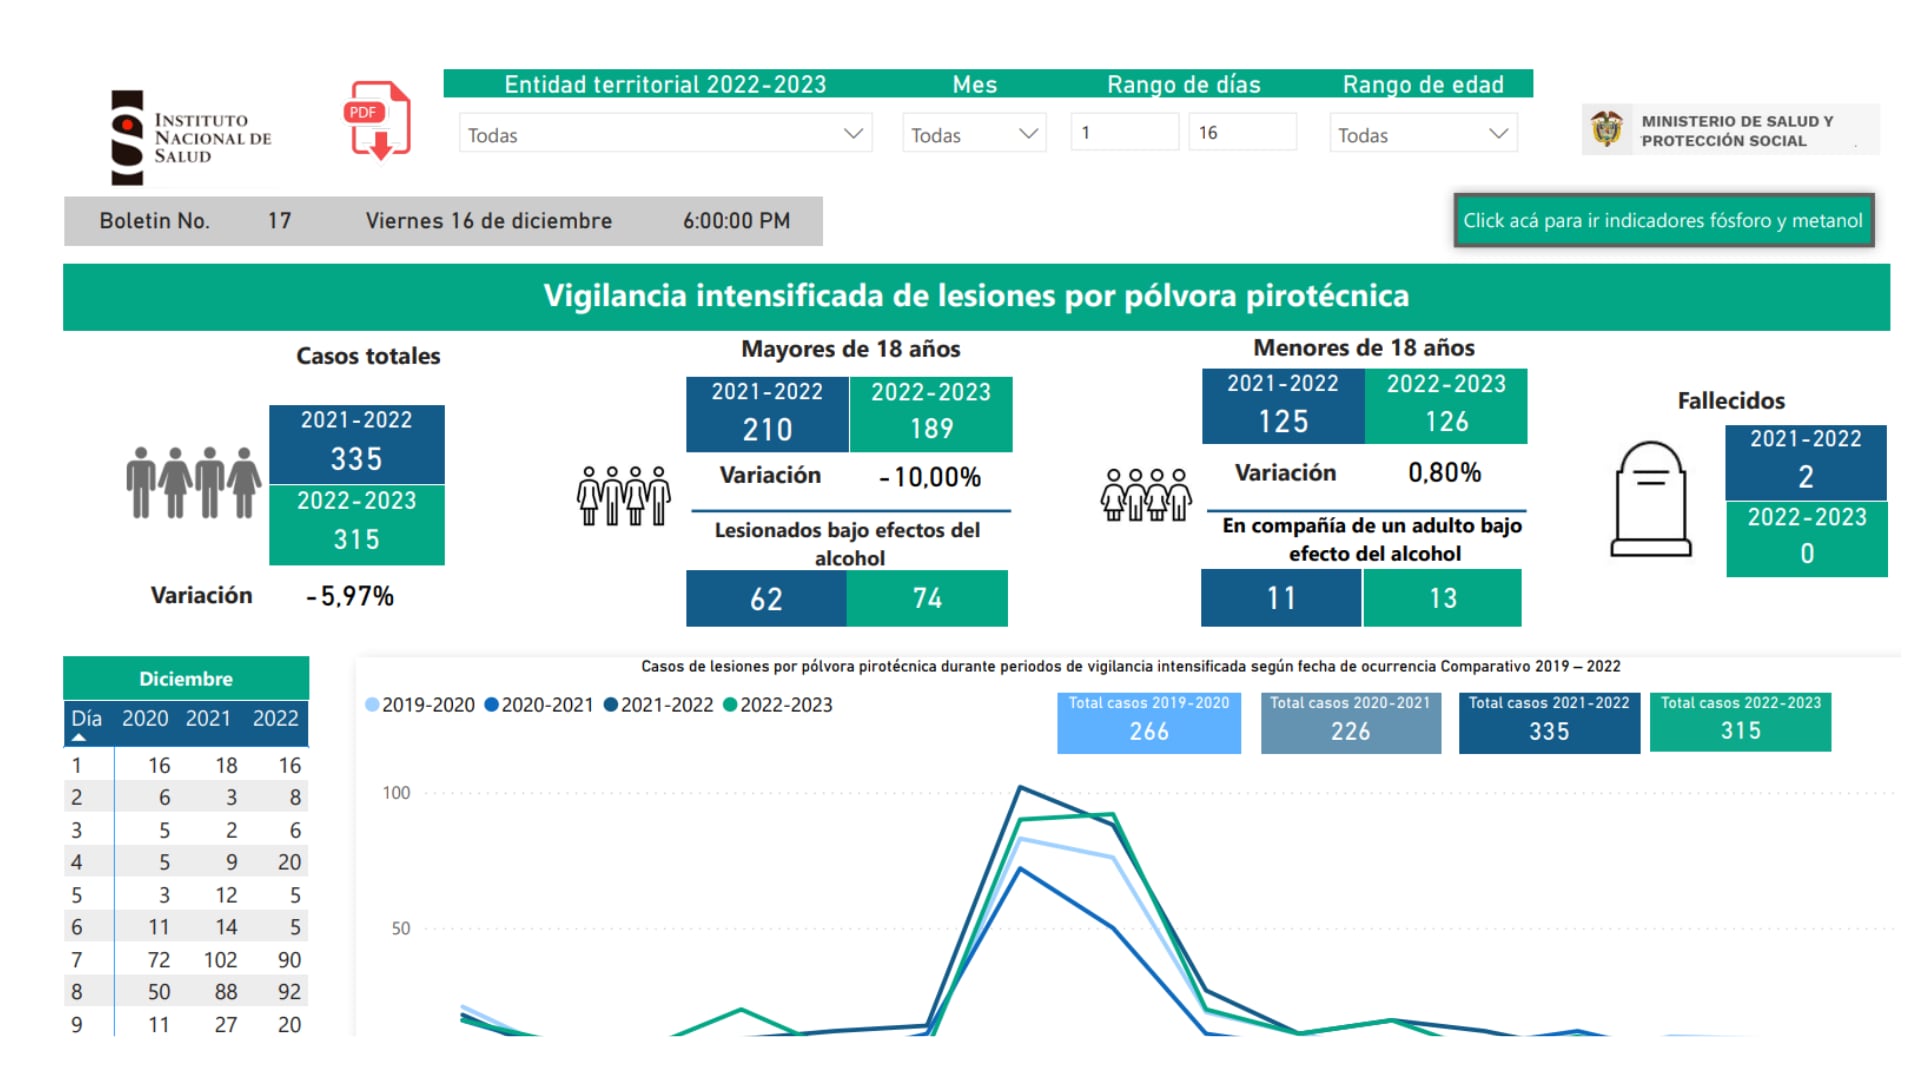Expand the Mes dropdown

[973, 134]
